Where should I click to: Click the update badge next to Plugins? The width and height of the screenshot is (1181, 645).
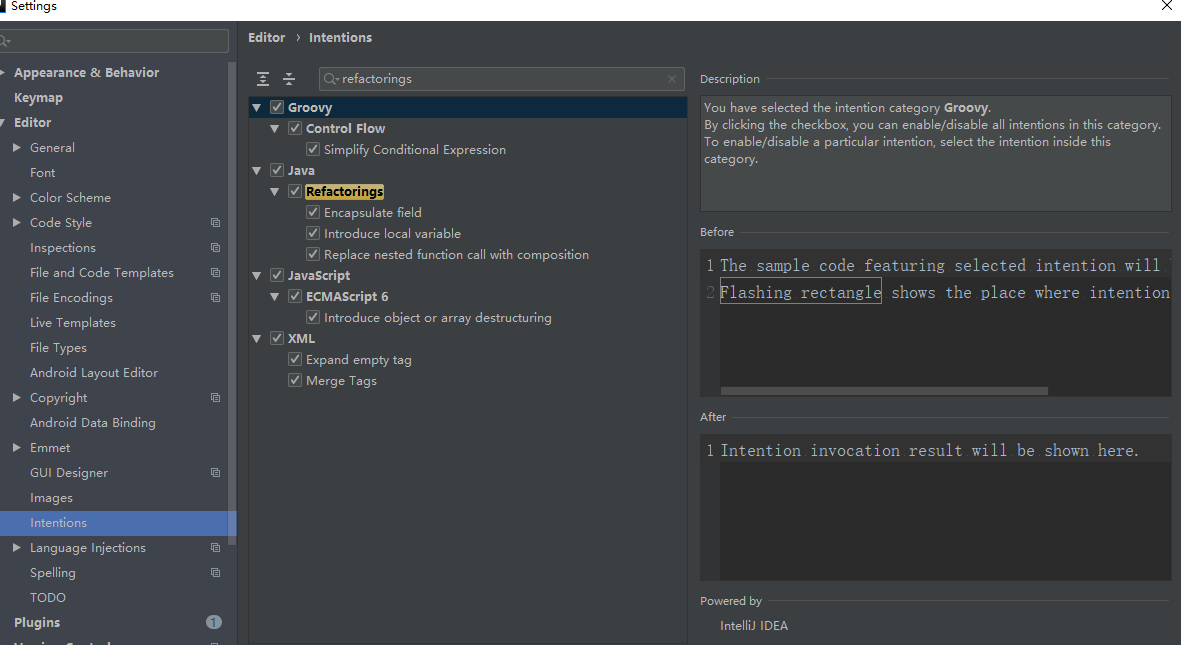[213, 622]
